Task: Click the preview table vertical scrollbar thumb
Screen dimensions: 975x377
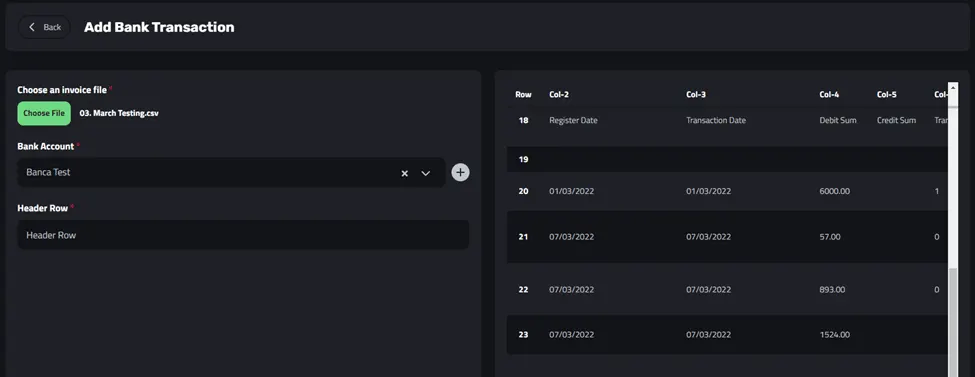Action: (953, 322)
